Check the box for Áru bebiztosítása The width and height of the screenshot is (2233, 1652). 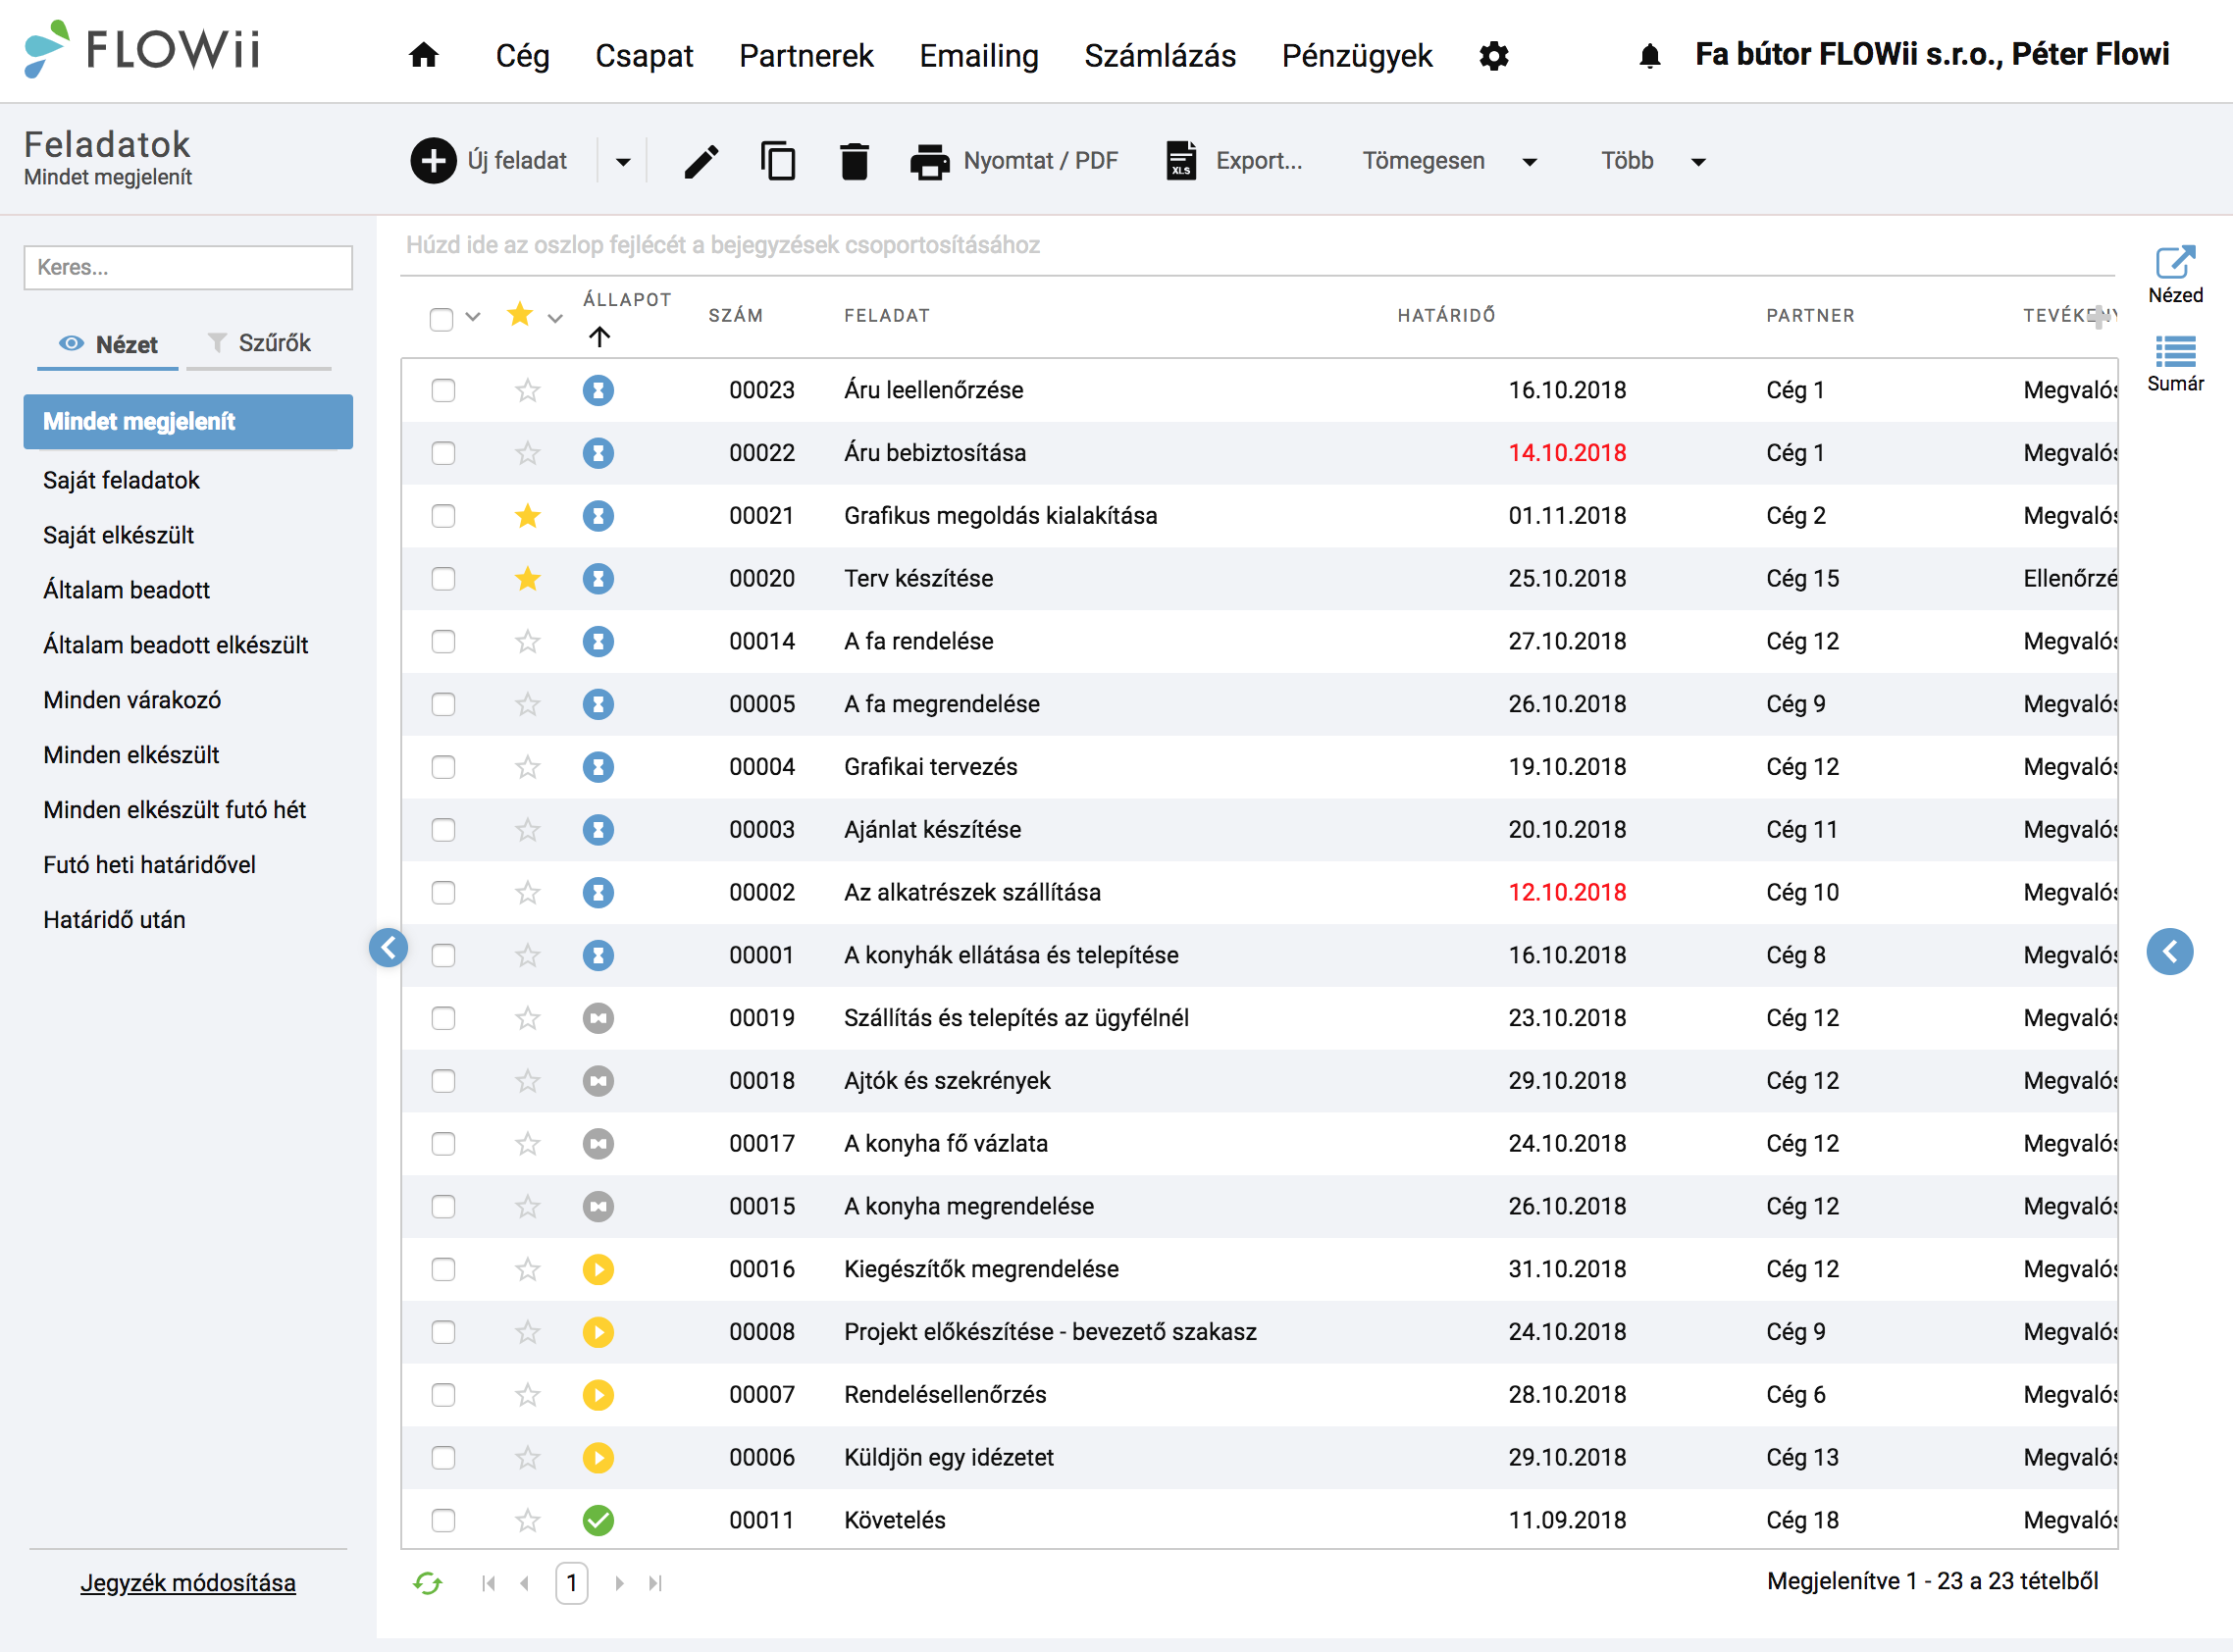(443, 453)
